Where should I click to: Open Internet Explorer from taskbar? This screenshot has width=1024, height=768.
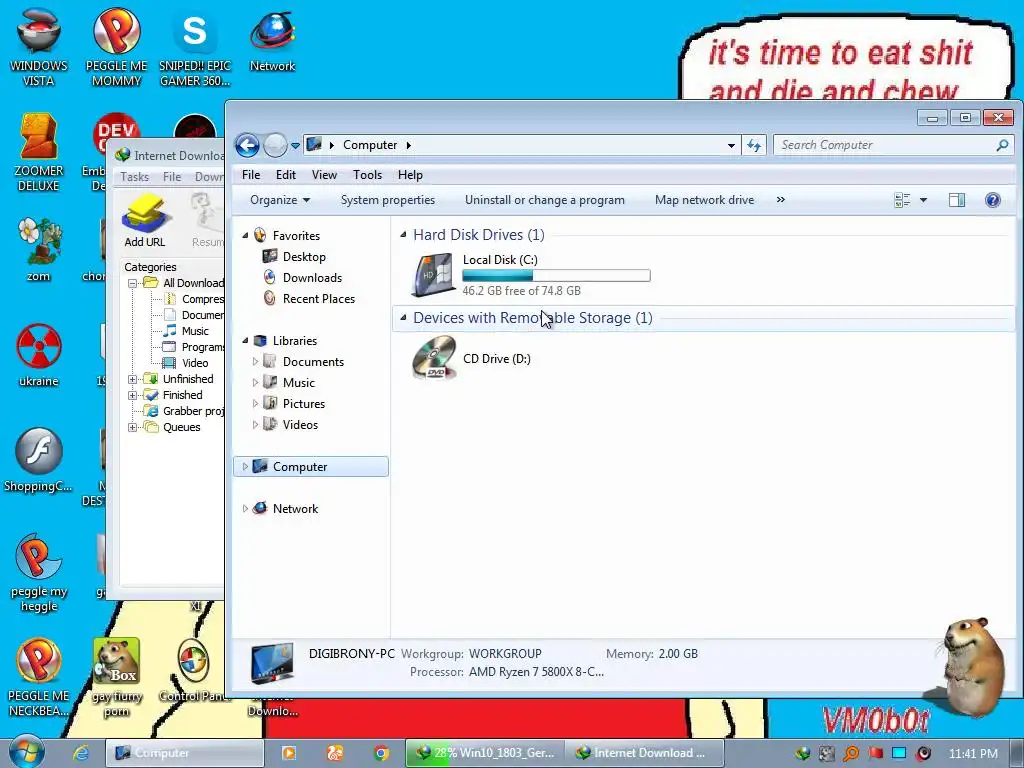tap(80, 753)
